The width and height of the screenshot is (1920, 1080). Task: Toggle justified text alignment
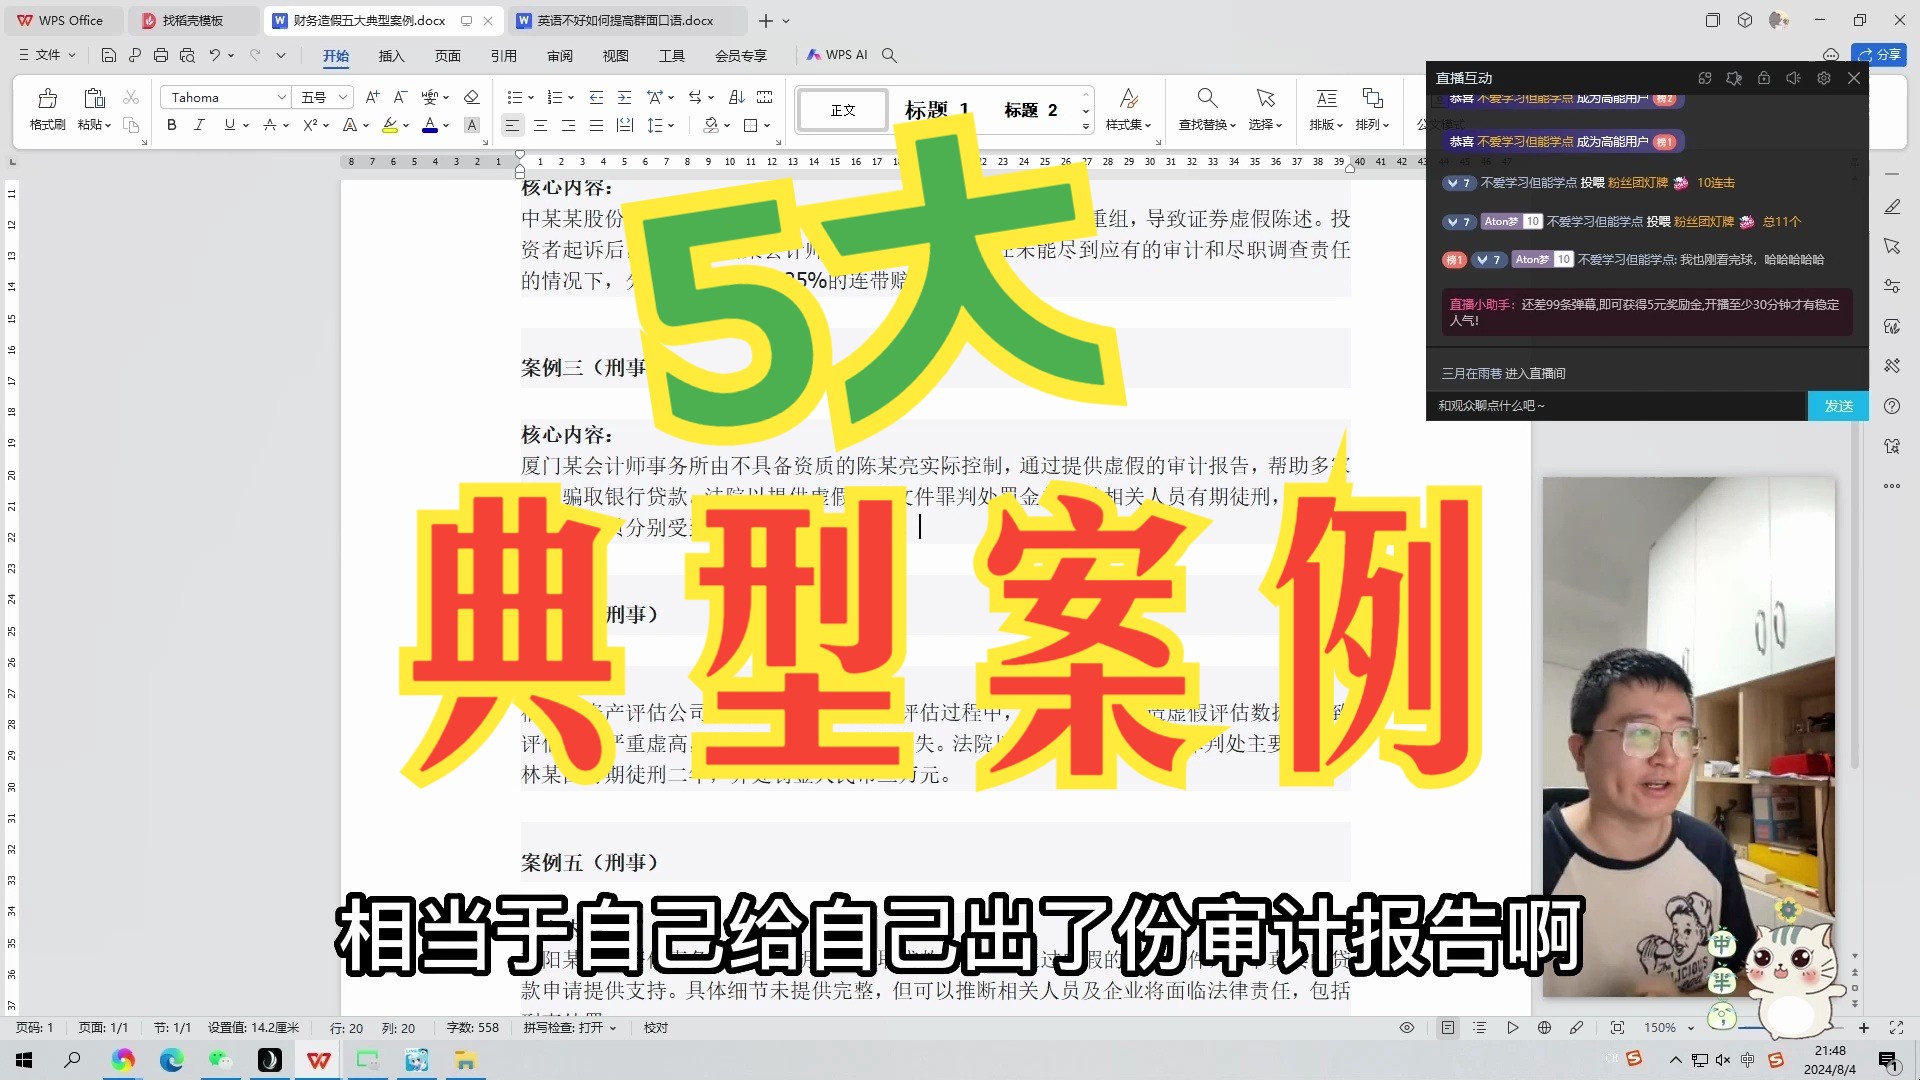[x=596, y=125]
